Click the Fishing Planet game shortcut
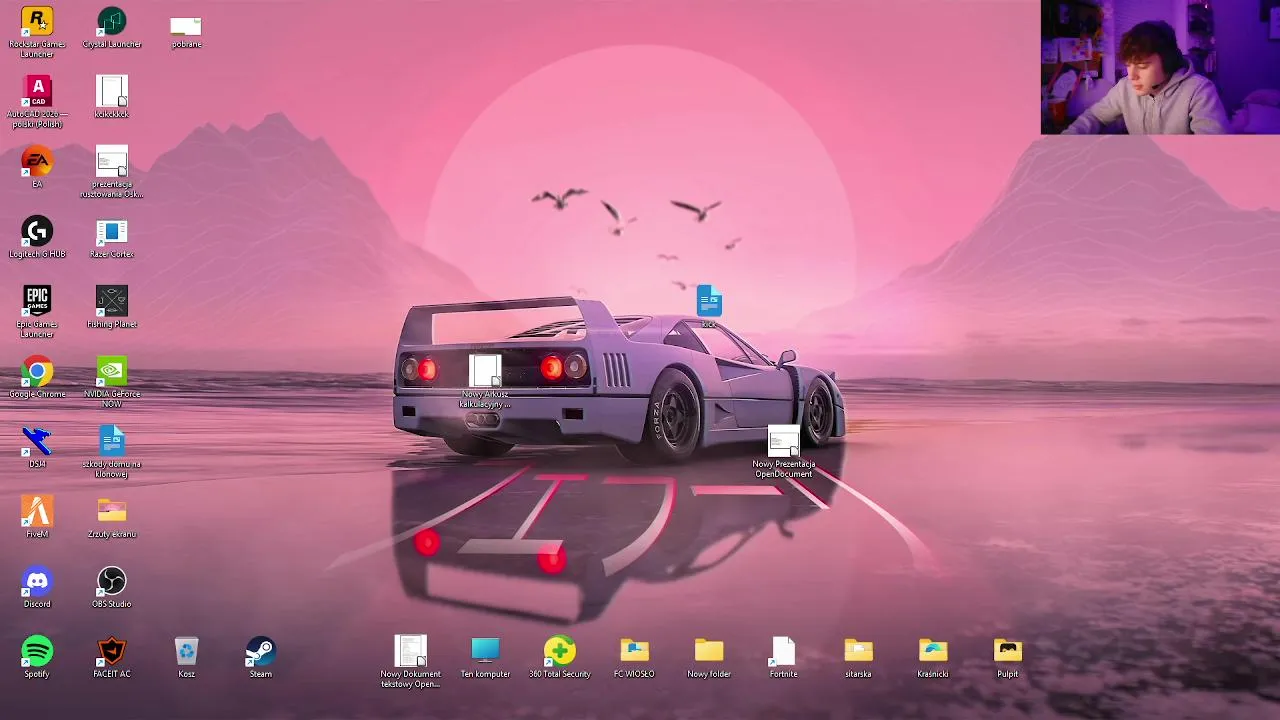The image size is (1280, 720). pos(112,307)
